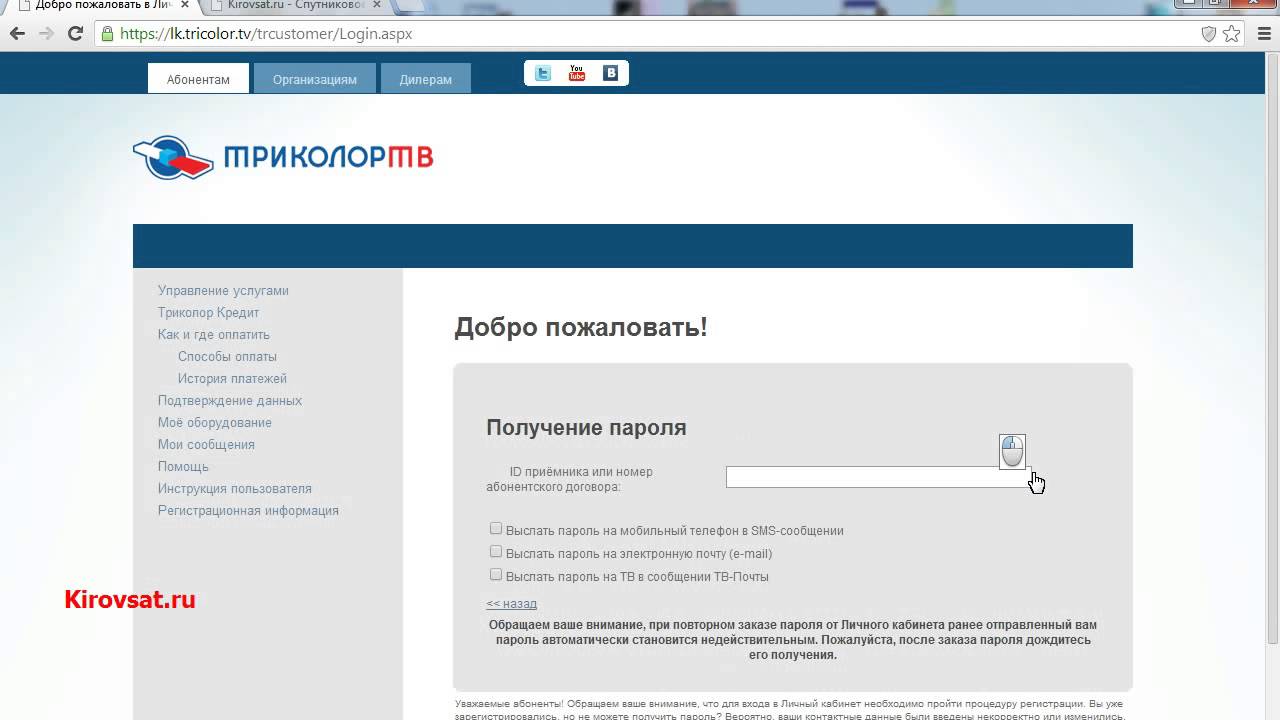
Task: Click the Получение пароля heading
Action: (586, 428)
